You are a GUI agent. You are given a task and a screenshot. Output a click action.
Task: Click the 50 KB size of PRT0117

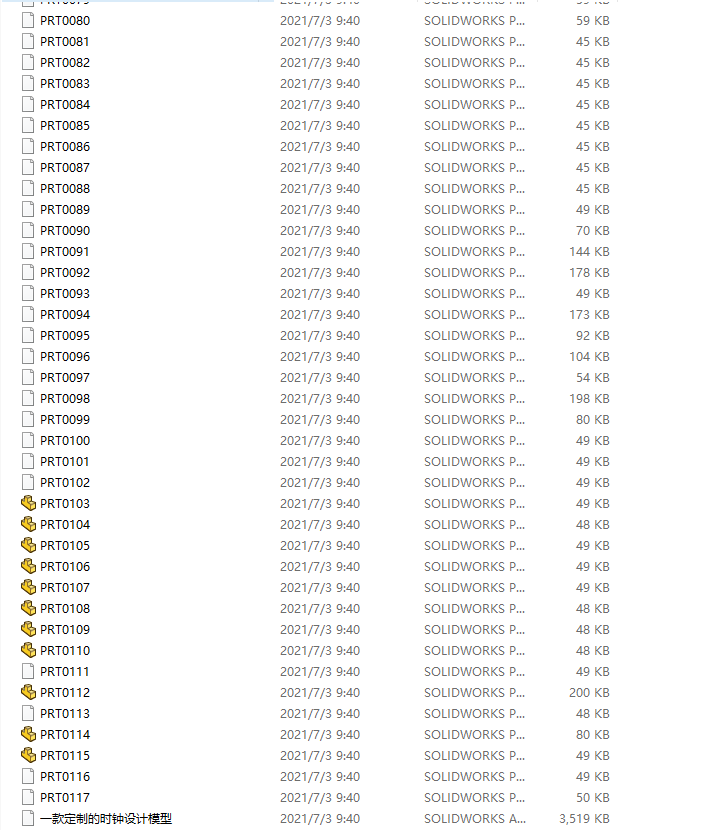click(x=592, y=798)
